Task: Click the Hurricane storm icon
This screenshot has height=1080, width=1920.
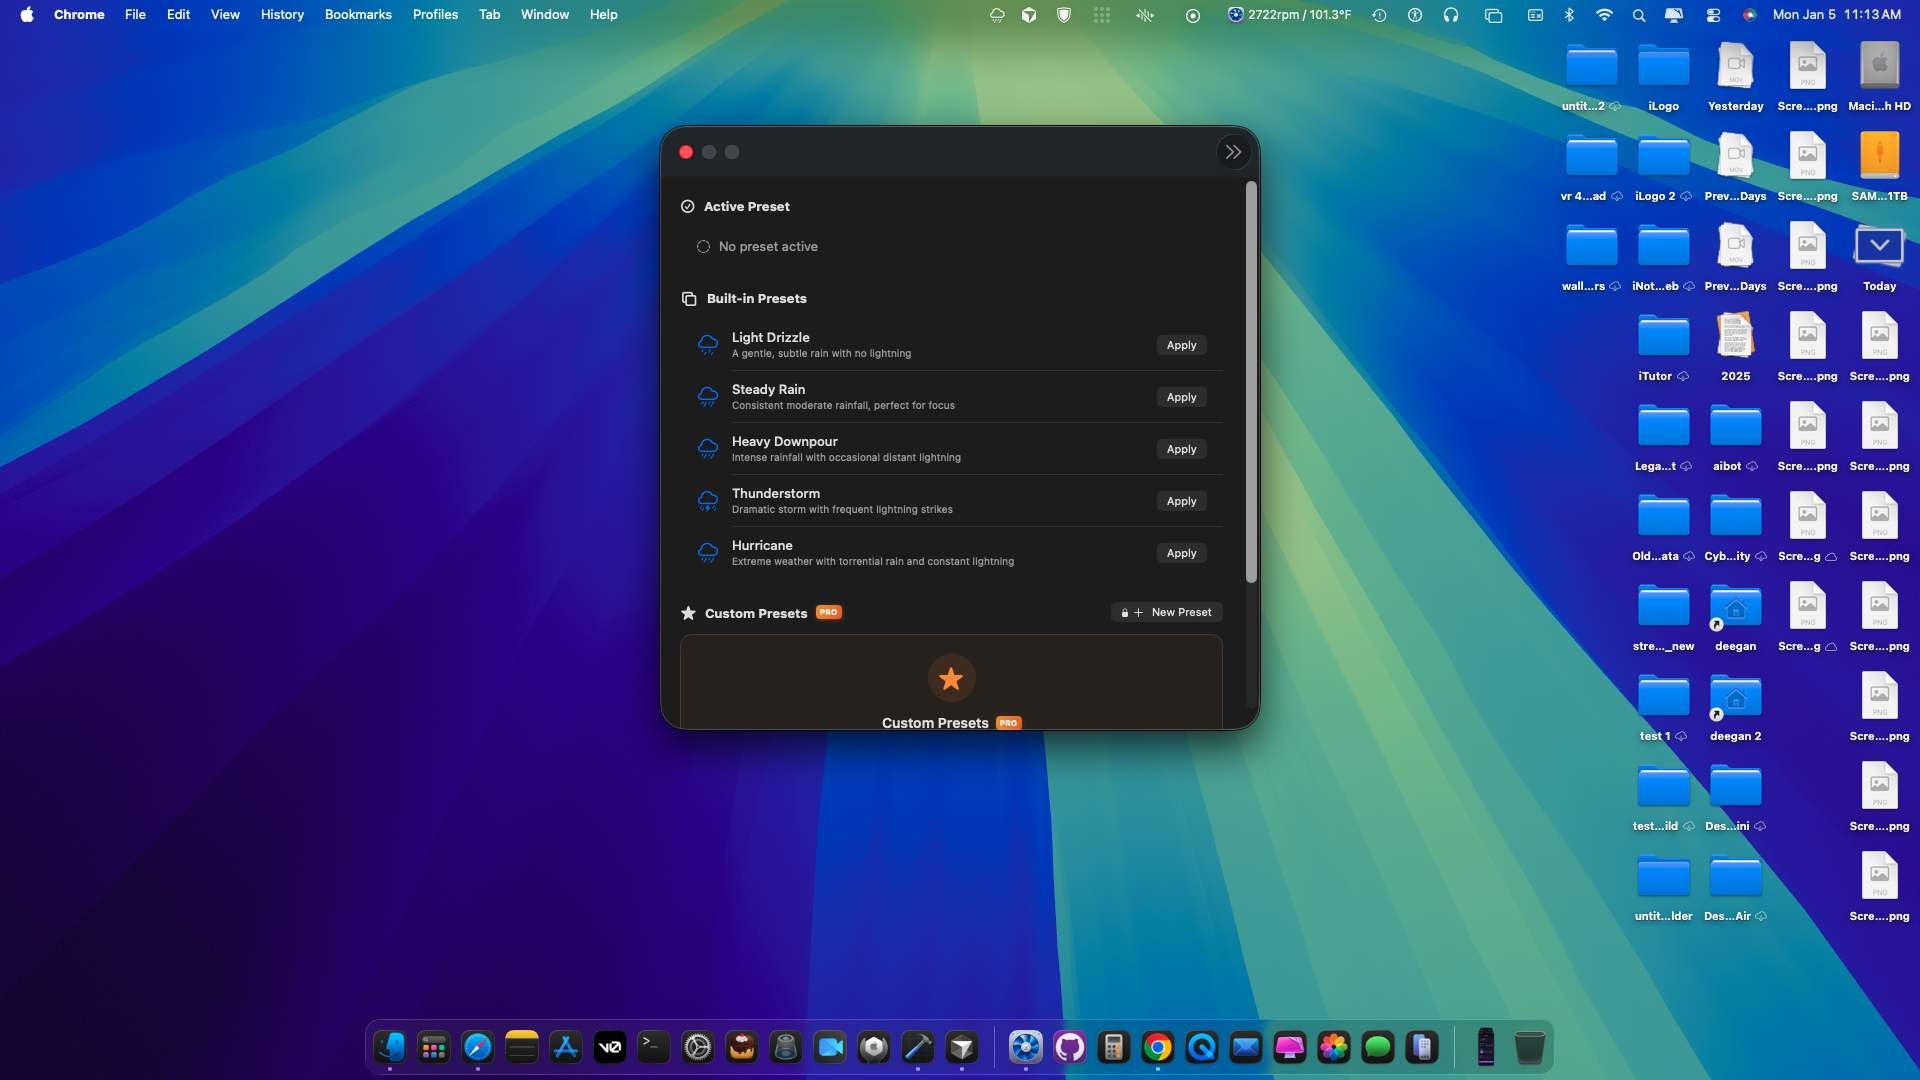Action: tap(708, 552)
